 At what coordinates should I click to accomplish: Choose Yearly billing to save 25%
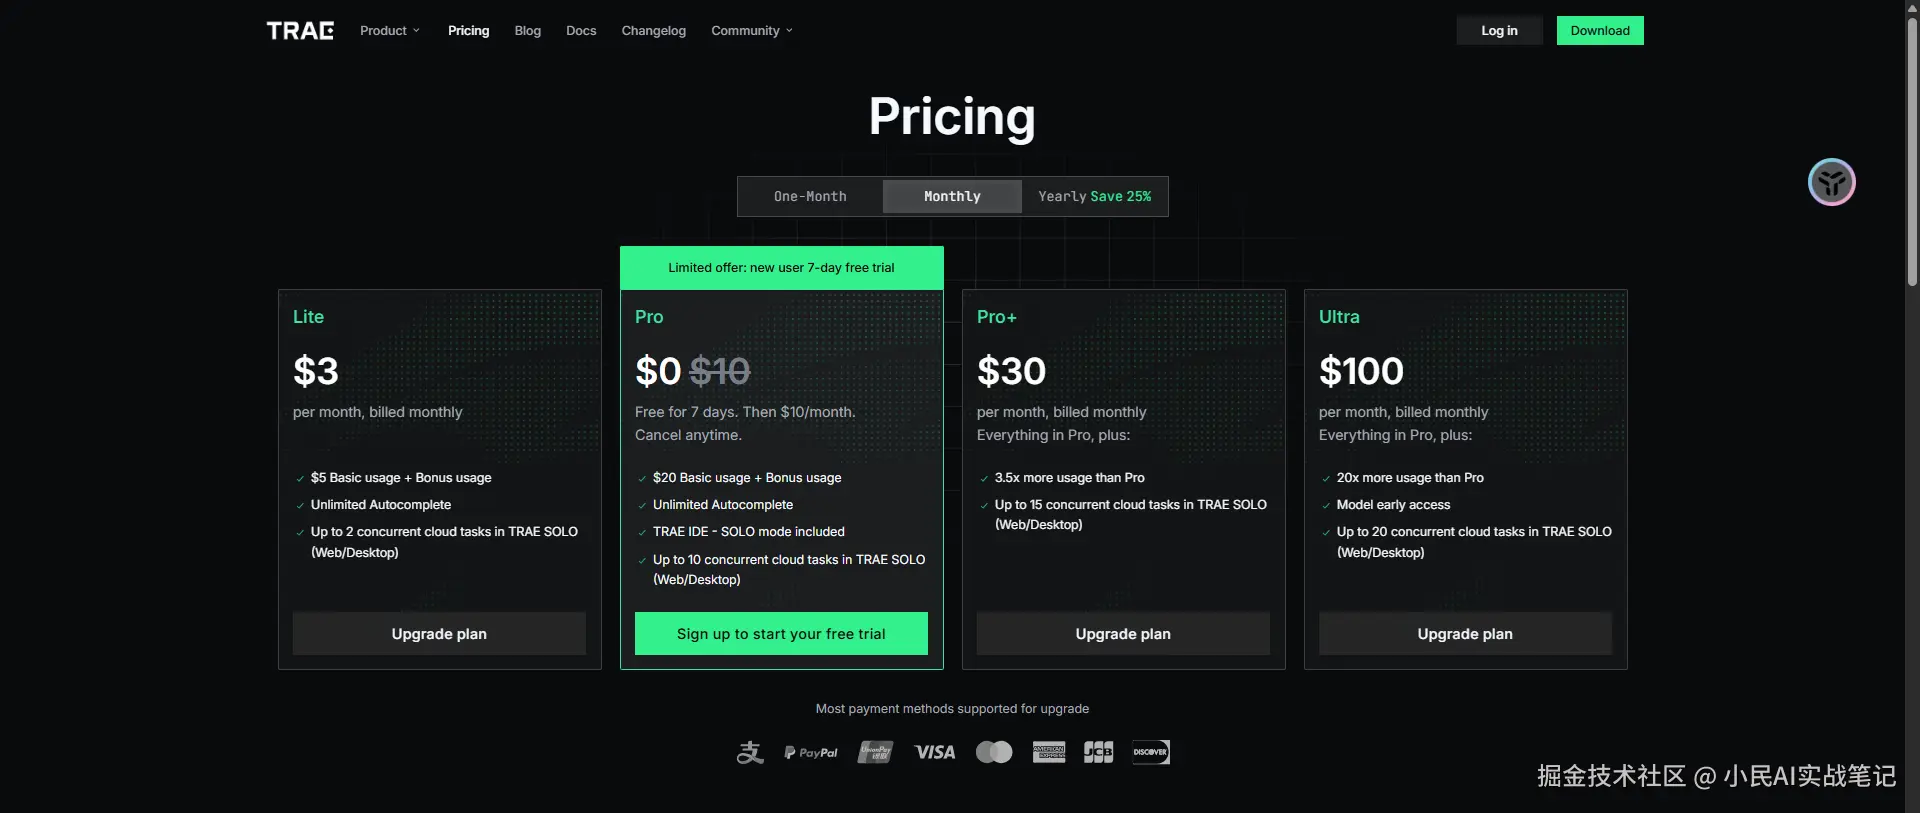click(1094, 196)
